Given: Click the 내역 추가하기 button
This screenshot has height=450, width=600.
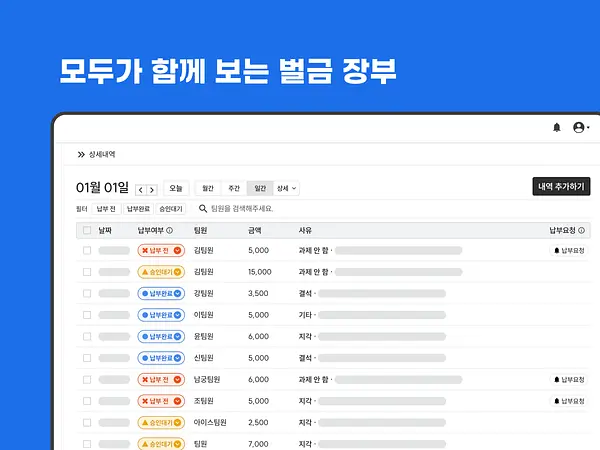Looking at the screenshot, I should [x=561, y=186].
